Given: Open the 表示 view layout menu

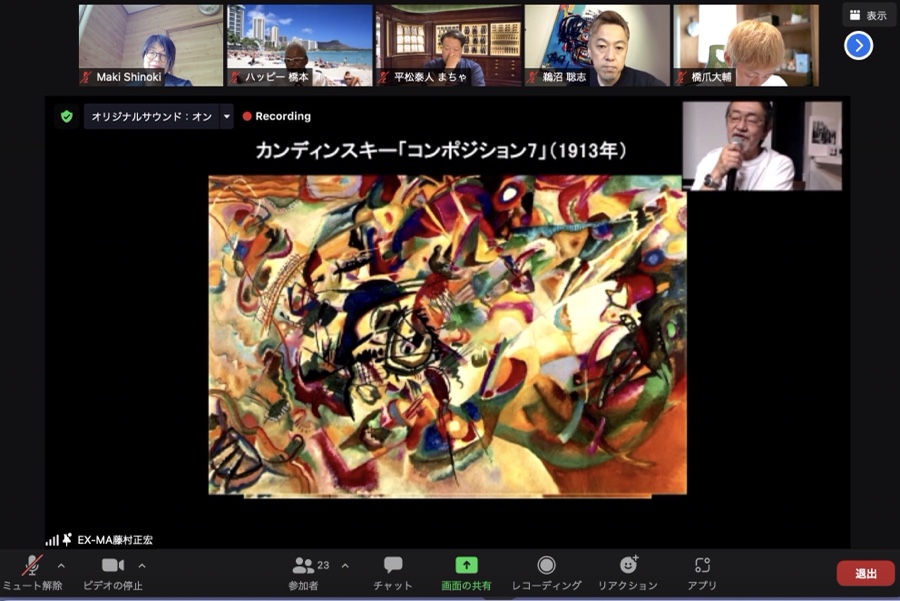Looking at the screenshot, I should point(868,15).
